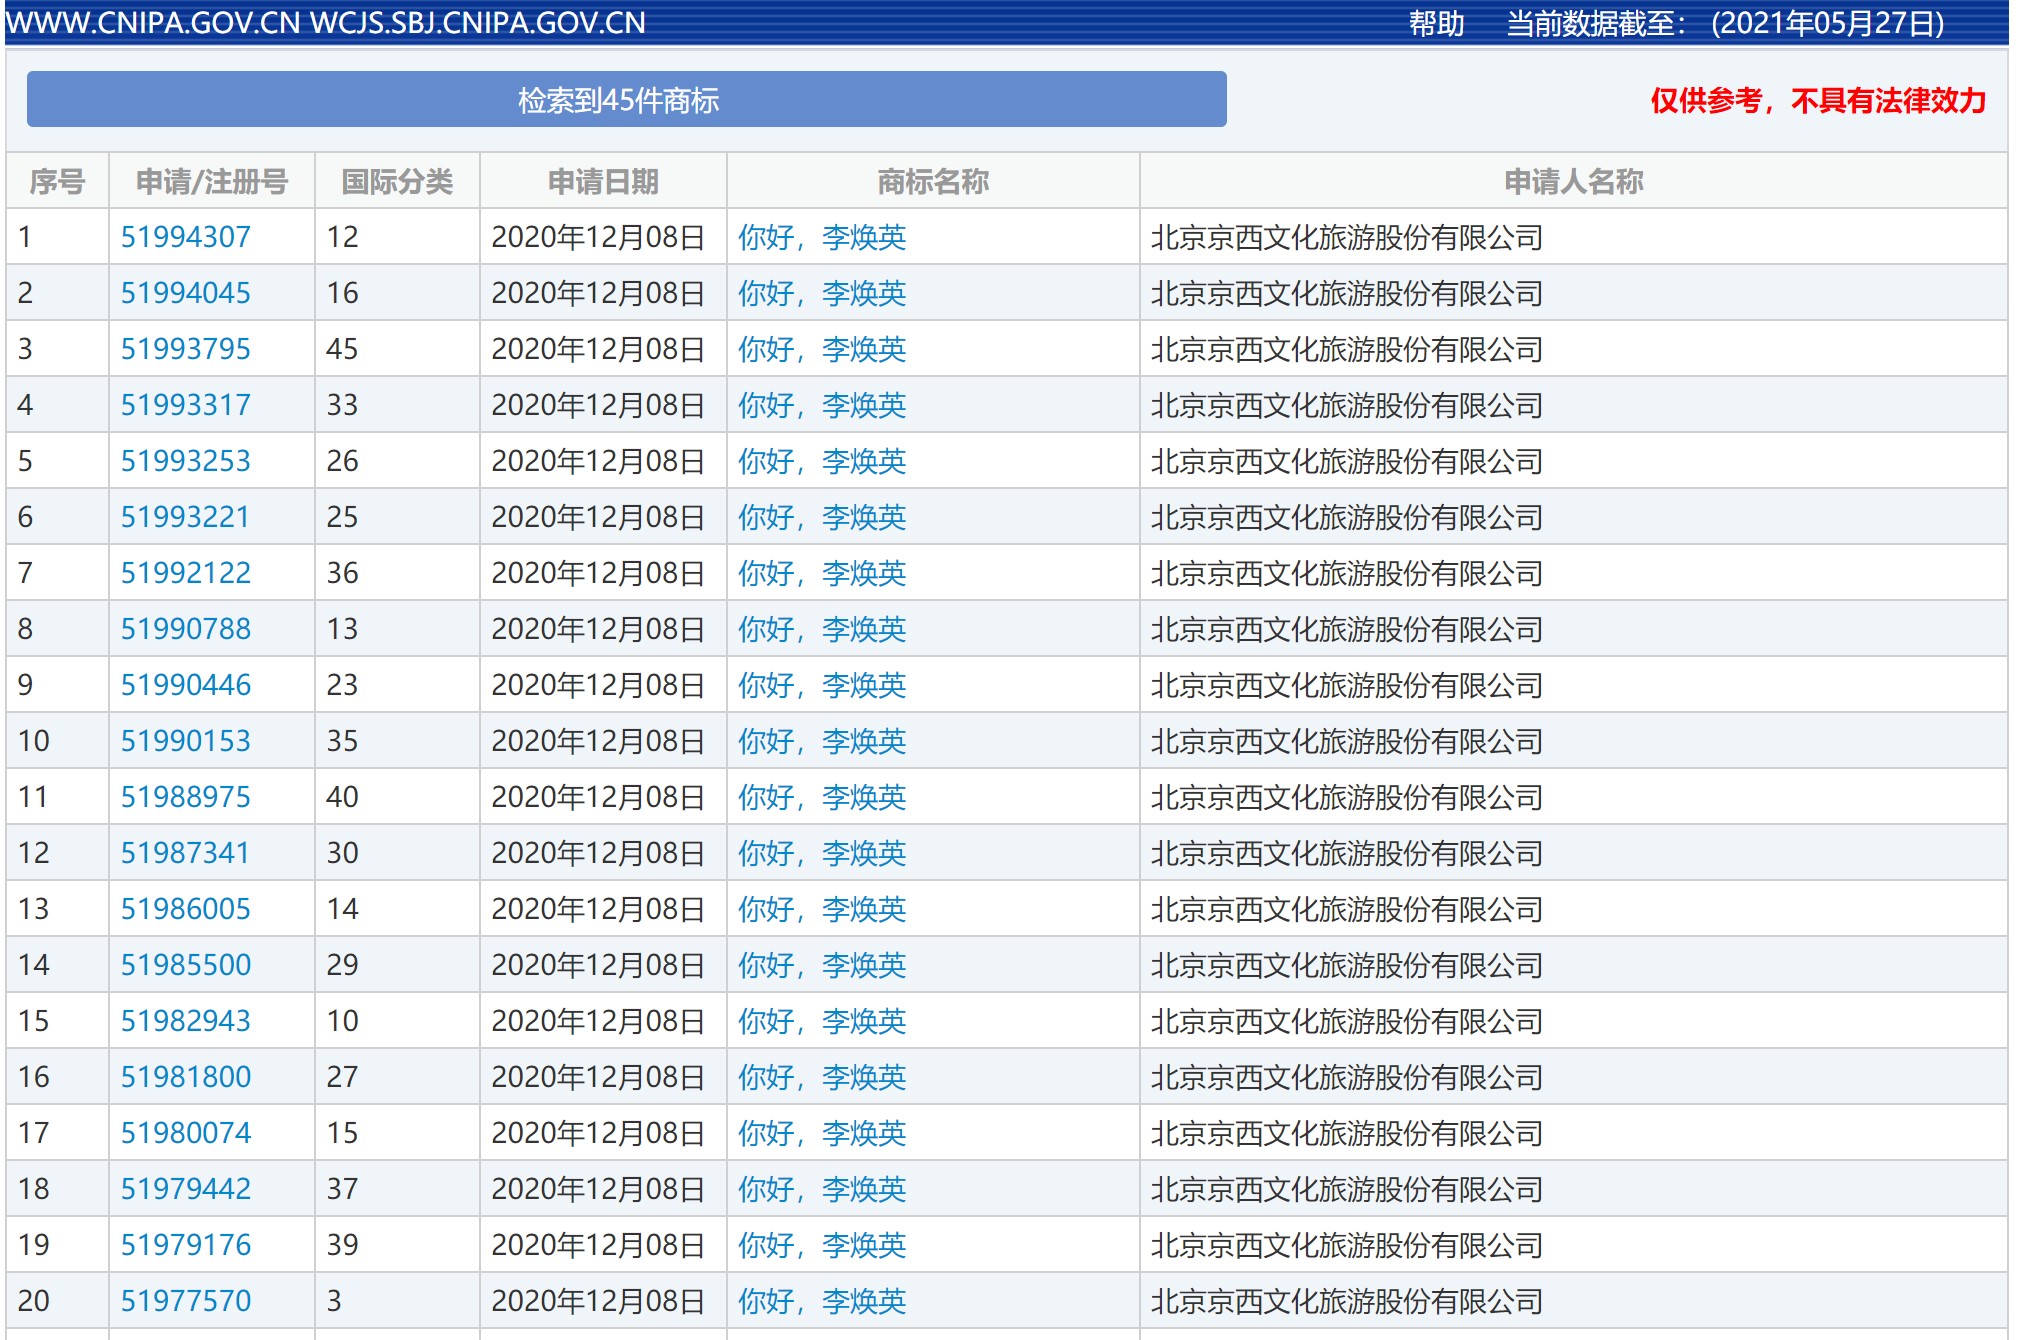Click the 商标名称 column header
This screenshot has width=2019, height=1340.
932,181
